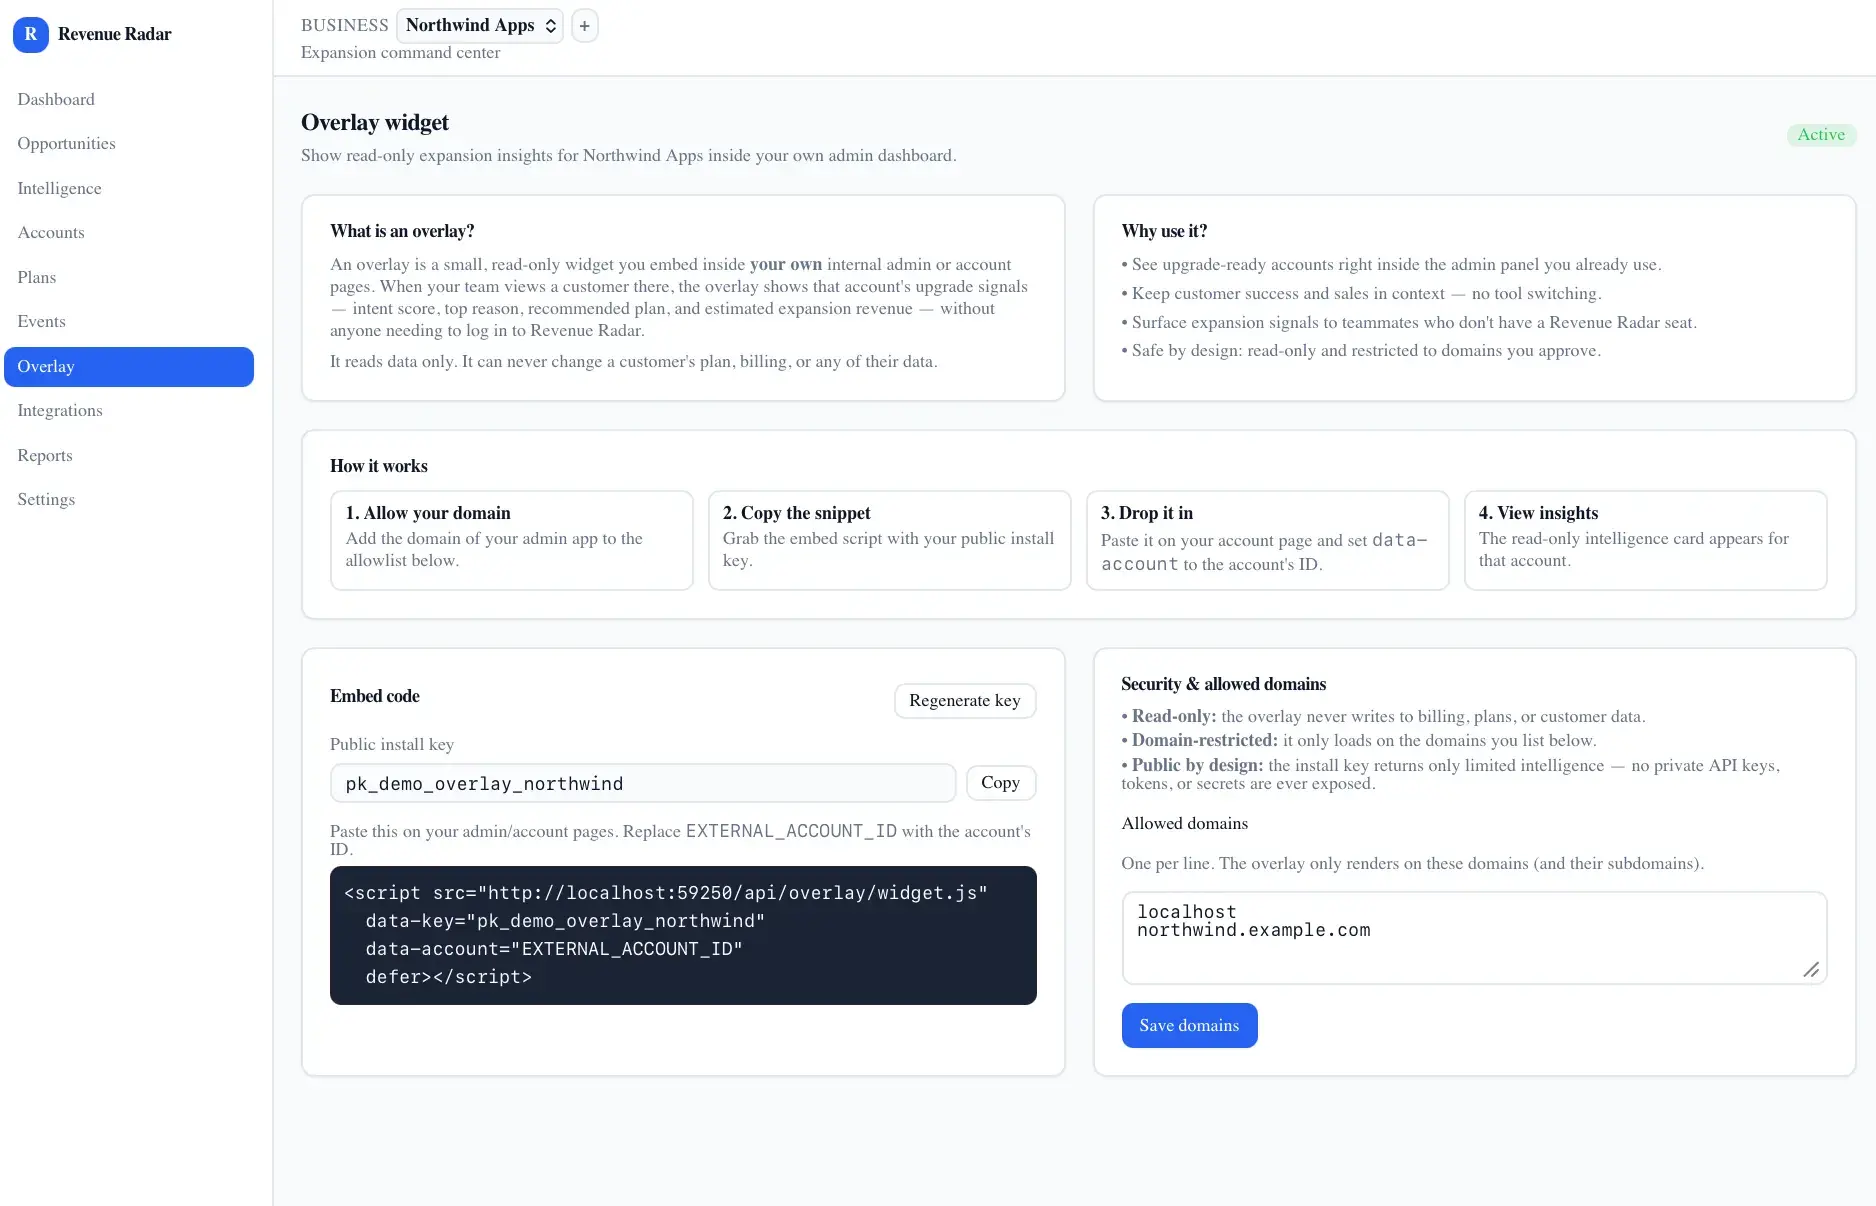Image resolution: width=1876 pixels, height=1206 pixels.
Task: Click the '3. Drop it in' step card
Action: click(1267, 540)
